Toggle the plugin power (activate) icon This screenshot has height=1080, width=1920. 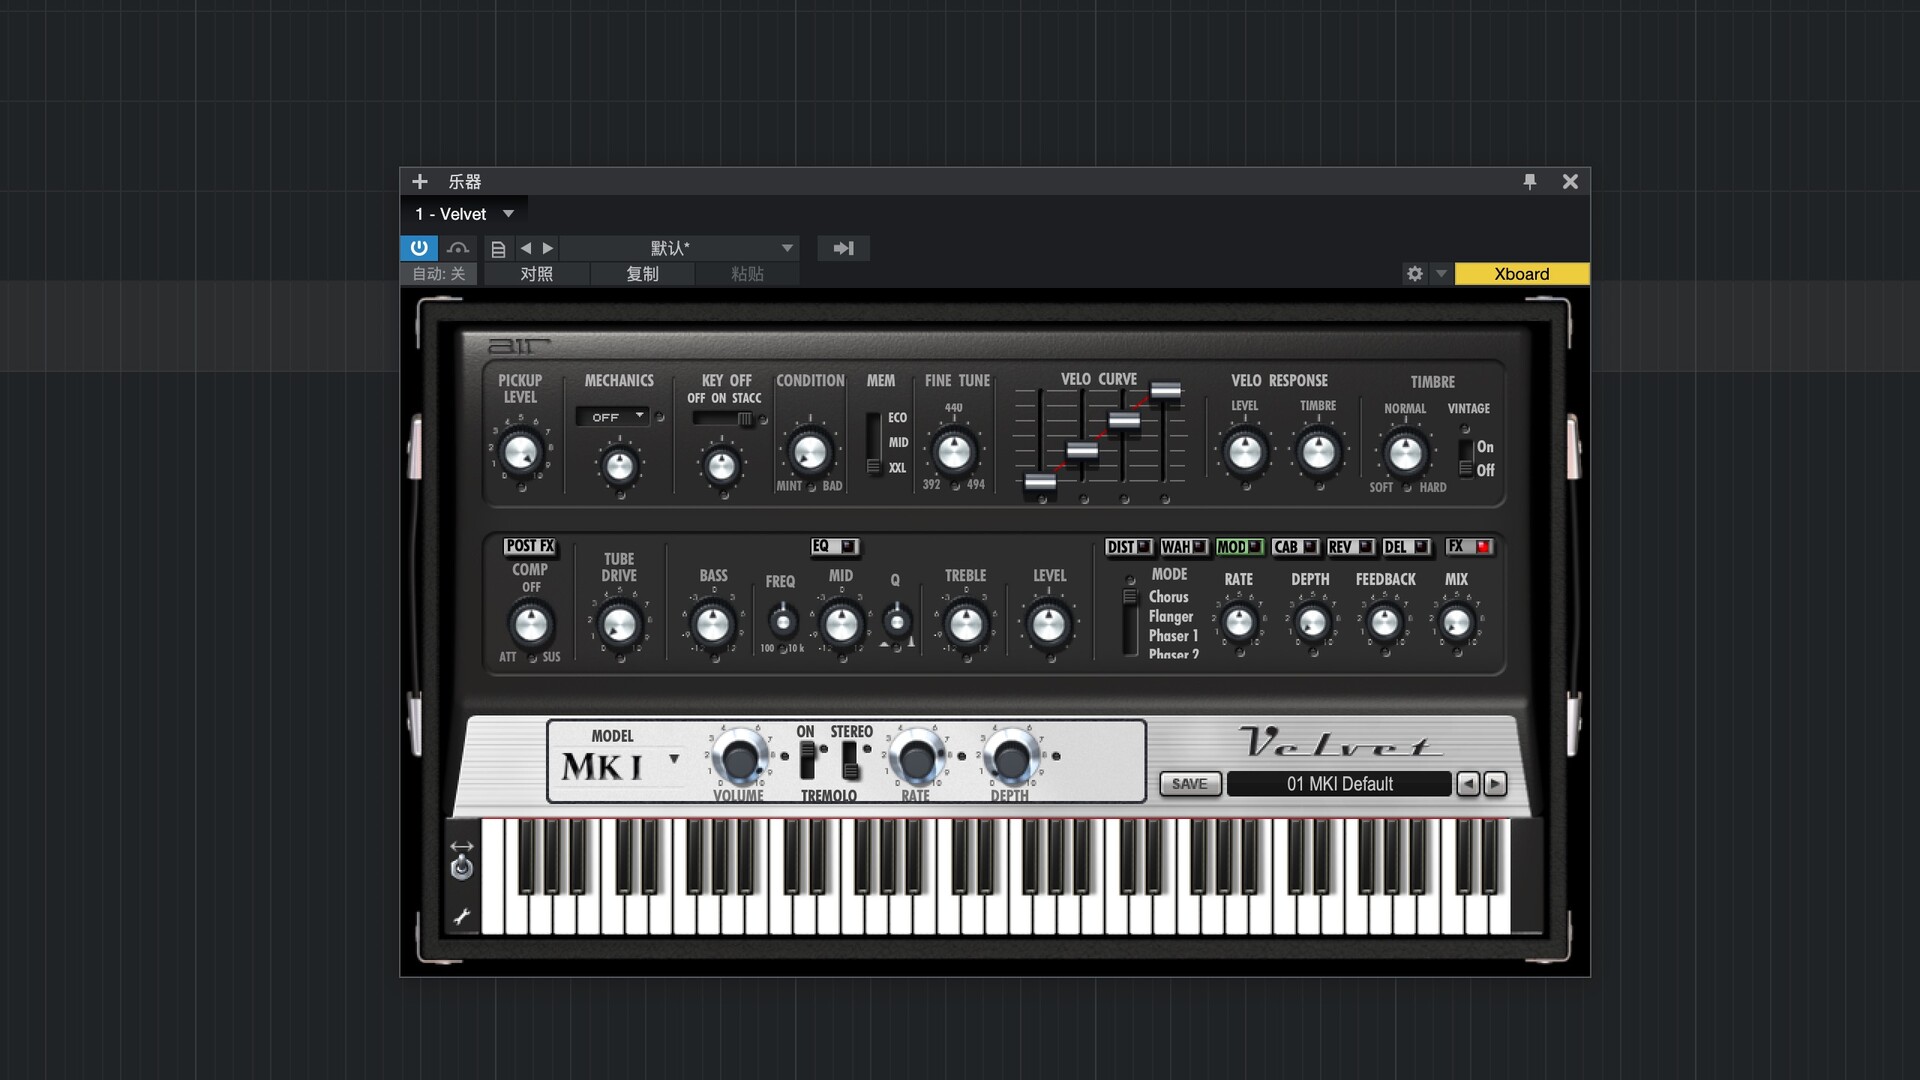418,248
